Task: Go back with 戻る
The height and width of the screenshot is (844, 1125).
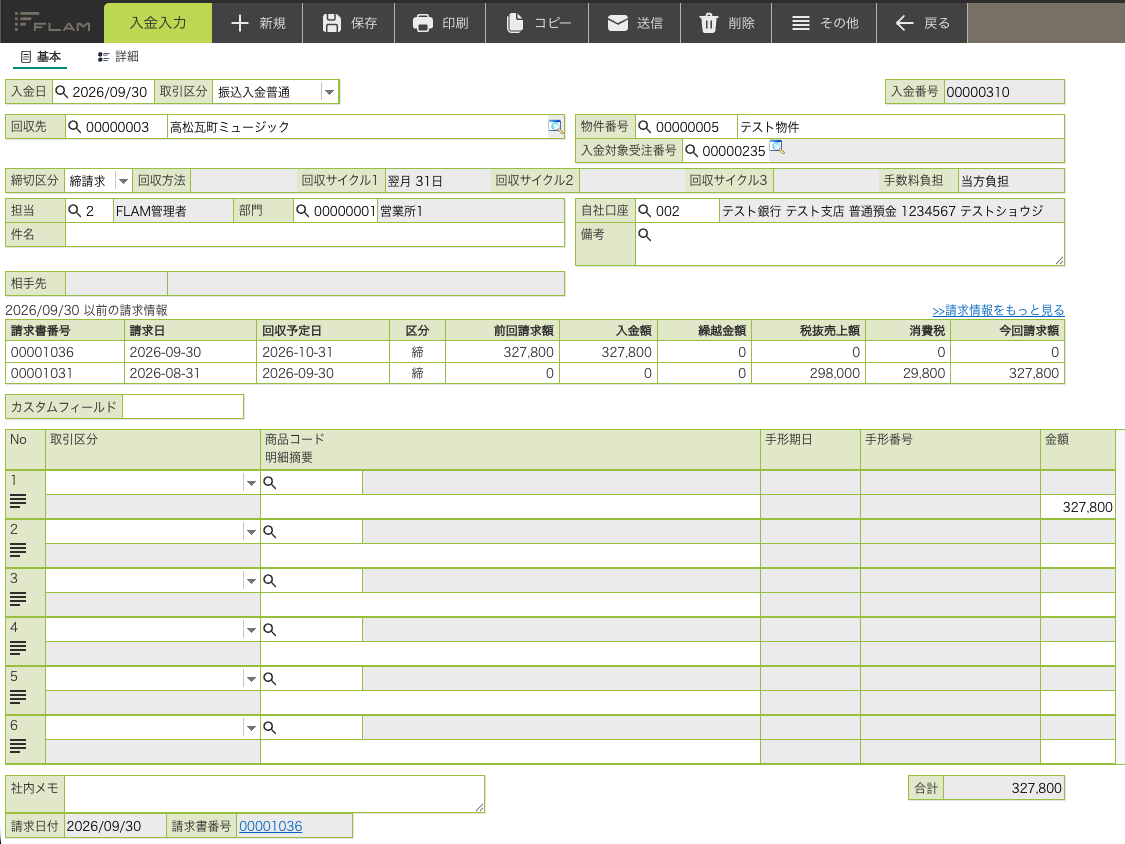Action: 922,23
